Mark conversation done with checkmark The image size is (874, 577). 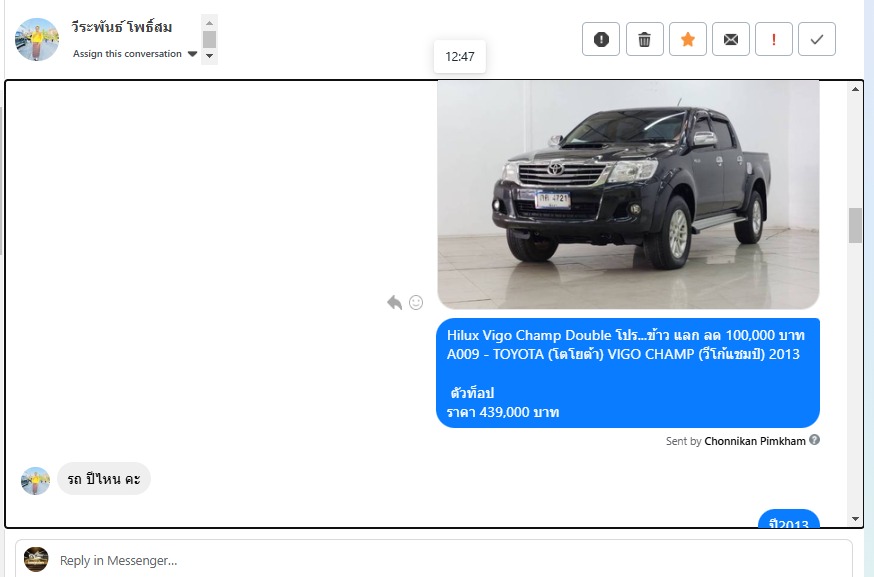[817, 39]
